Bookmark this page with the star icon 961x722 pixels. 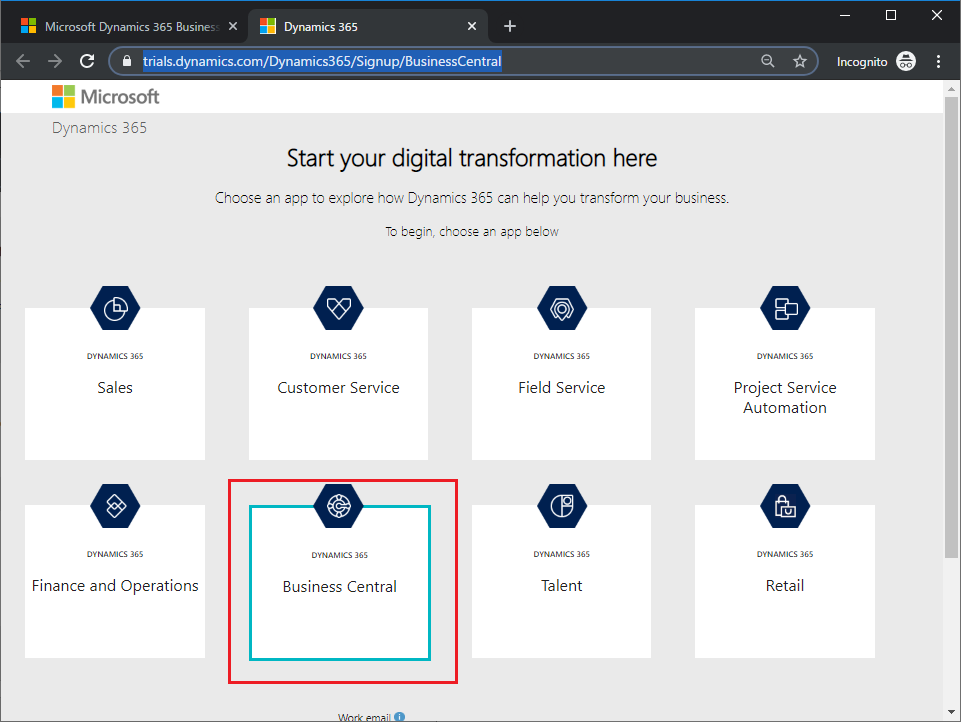800,61
